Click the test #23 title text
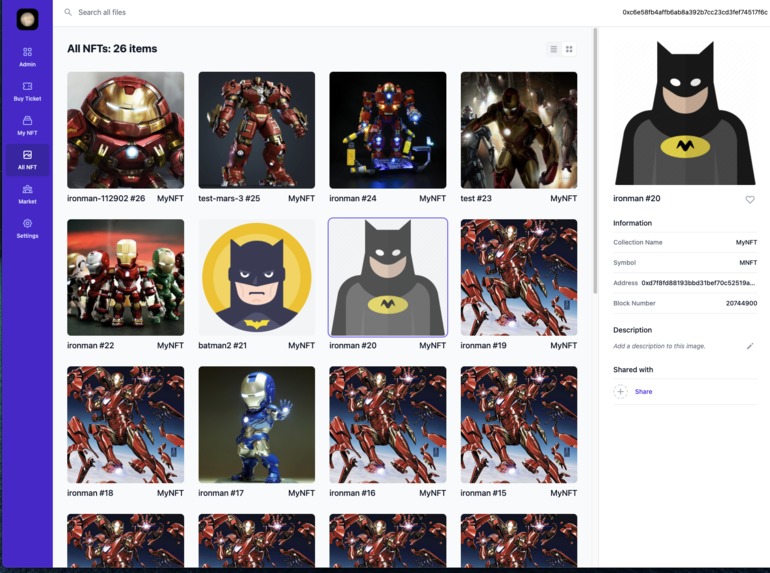Viewport: 770px width, 573px height. [x=476, y=198]
